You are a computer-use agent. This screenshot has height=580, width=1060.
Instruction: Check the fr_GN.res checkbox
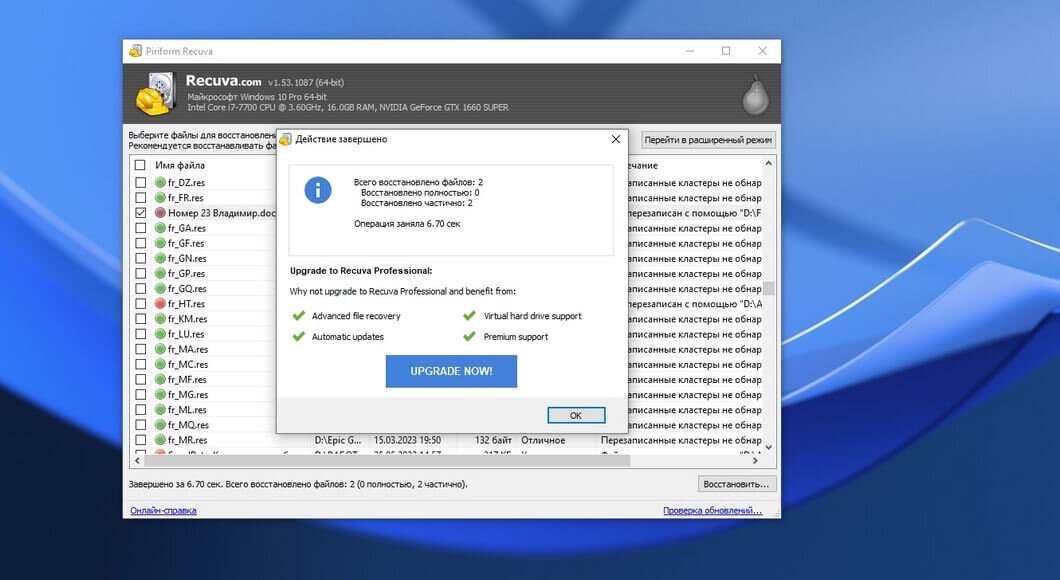pos(140,258)
